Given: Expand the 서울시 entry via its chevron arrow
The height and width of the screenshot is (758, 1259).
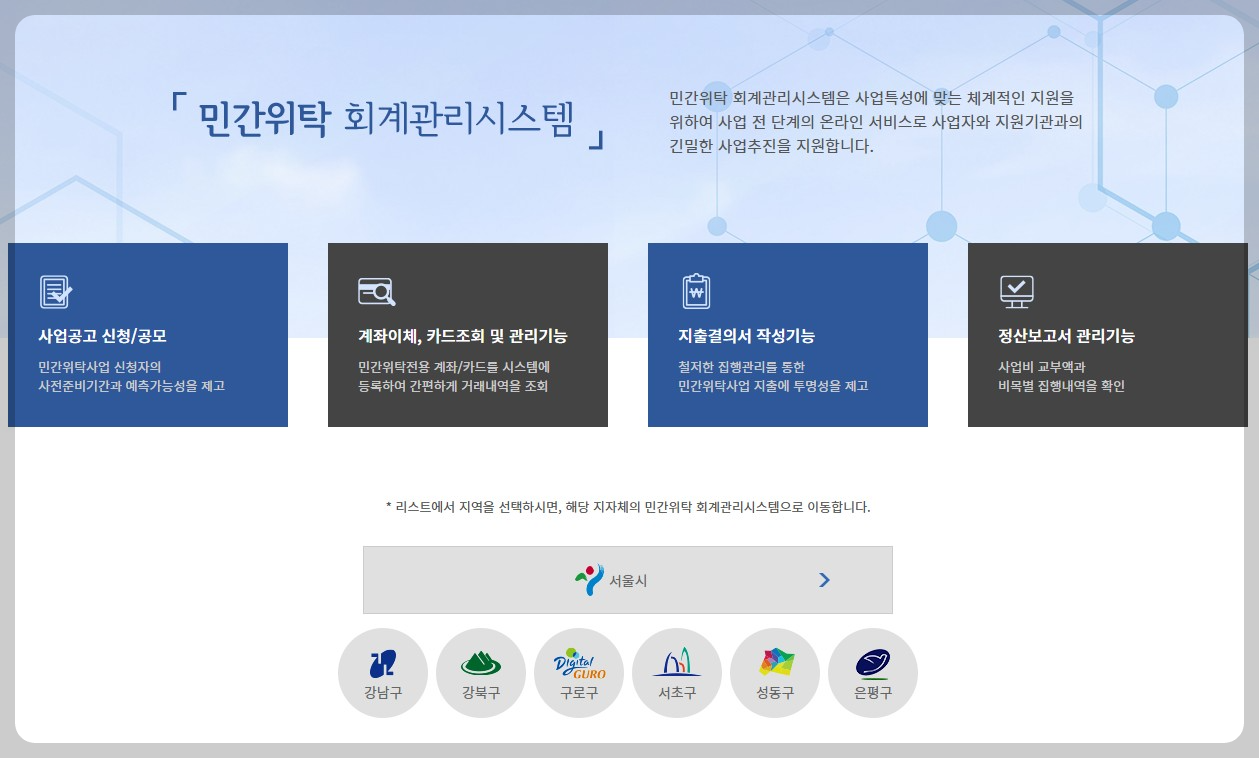Looking at the screenshot, I should point(824,579).
